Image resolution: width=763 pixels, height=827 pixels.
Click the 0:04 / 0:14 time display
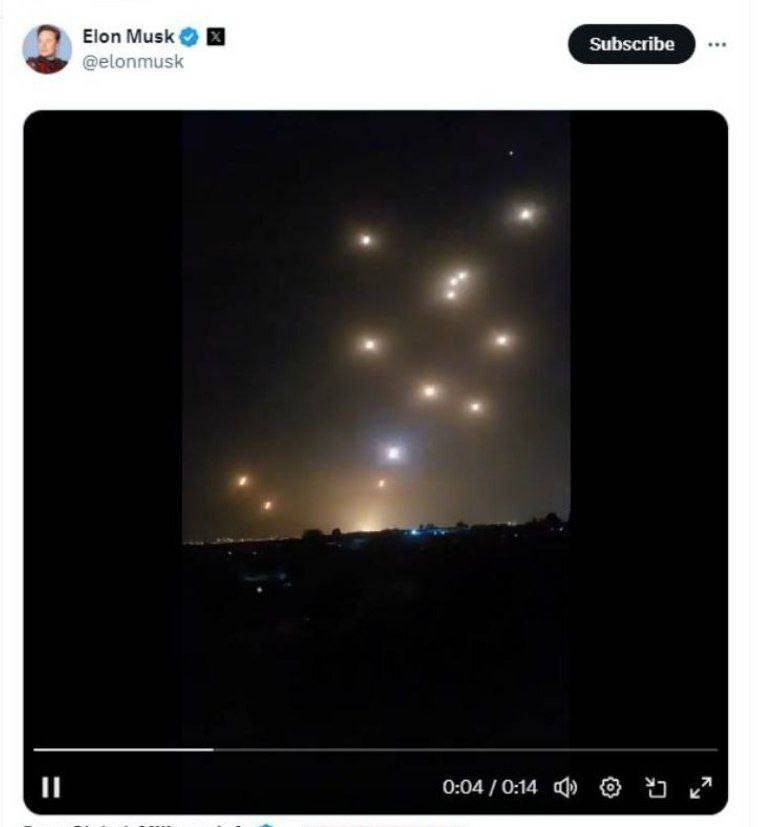[x=489, y=787]
